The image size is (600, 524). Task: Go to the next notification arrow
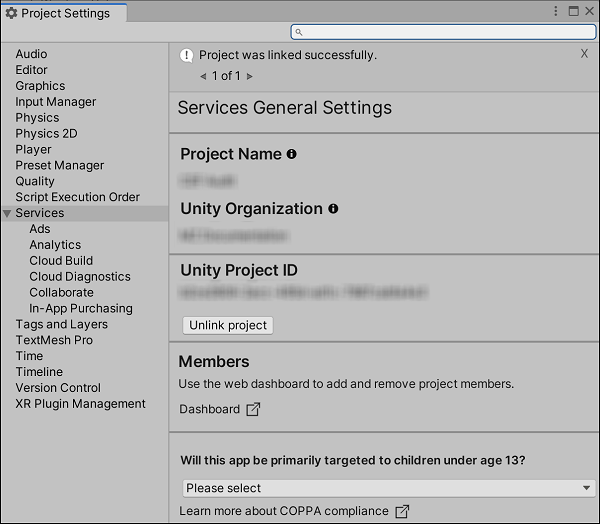click(x=250, y=76)
